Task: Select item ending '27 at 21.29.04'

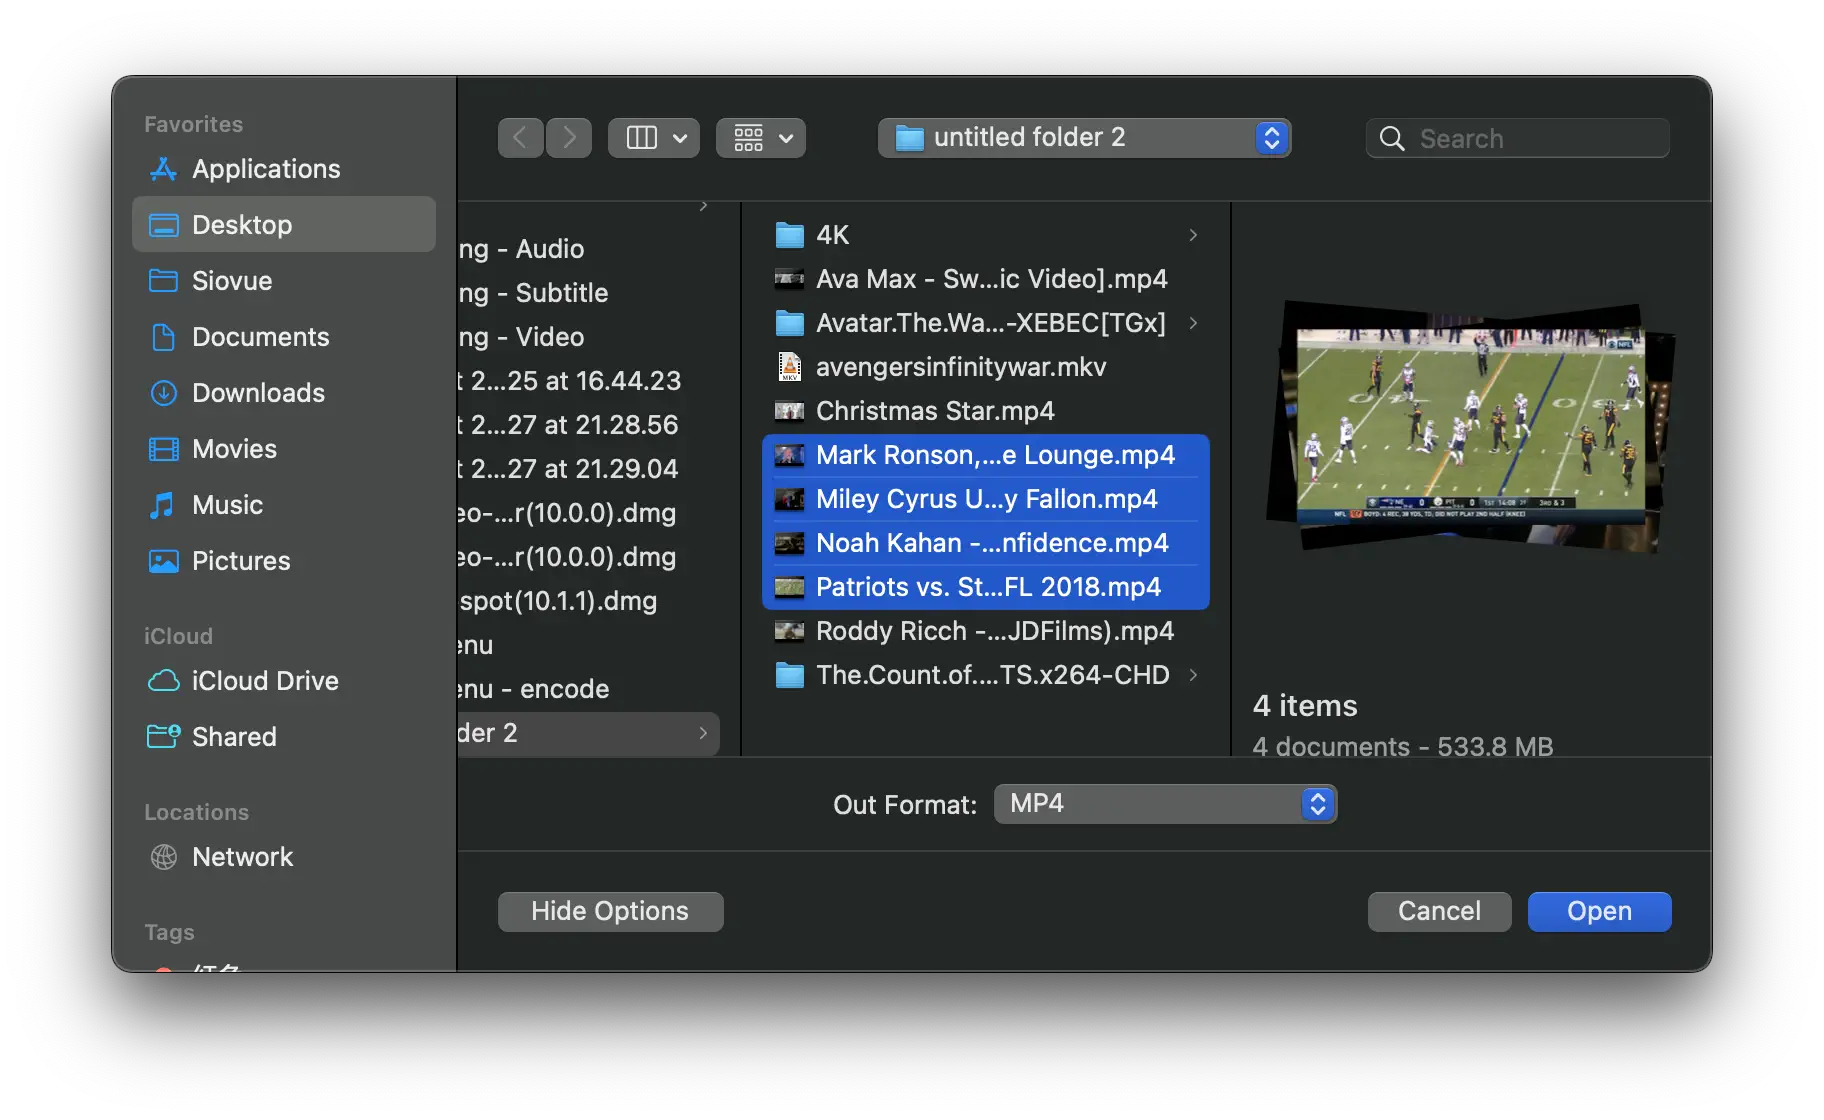Action: [588, 469]
